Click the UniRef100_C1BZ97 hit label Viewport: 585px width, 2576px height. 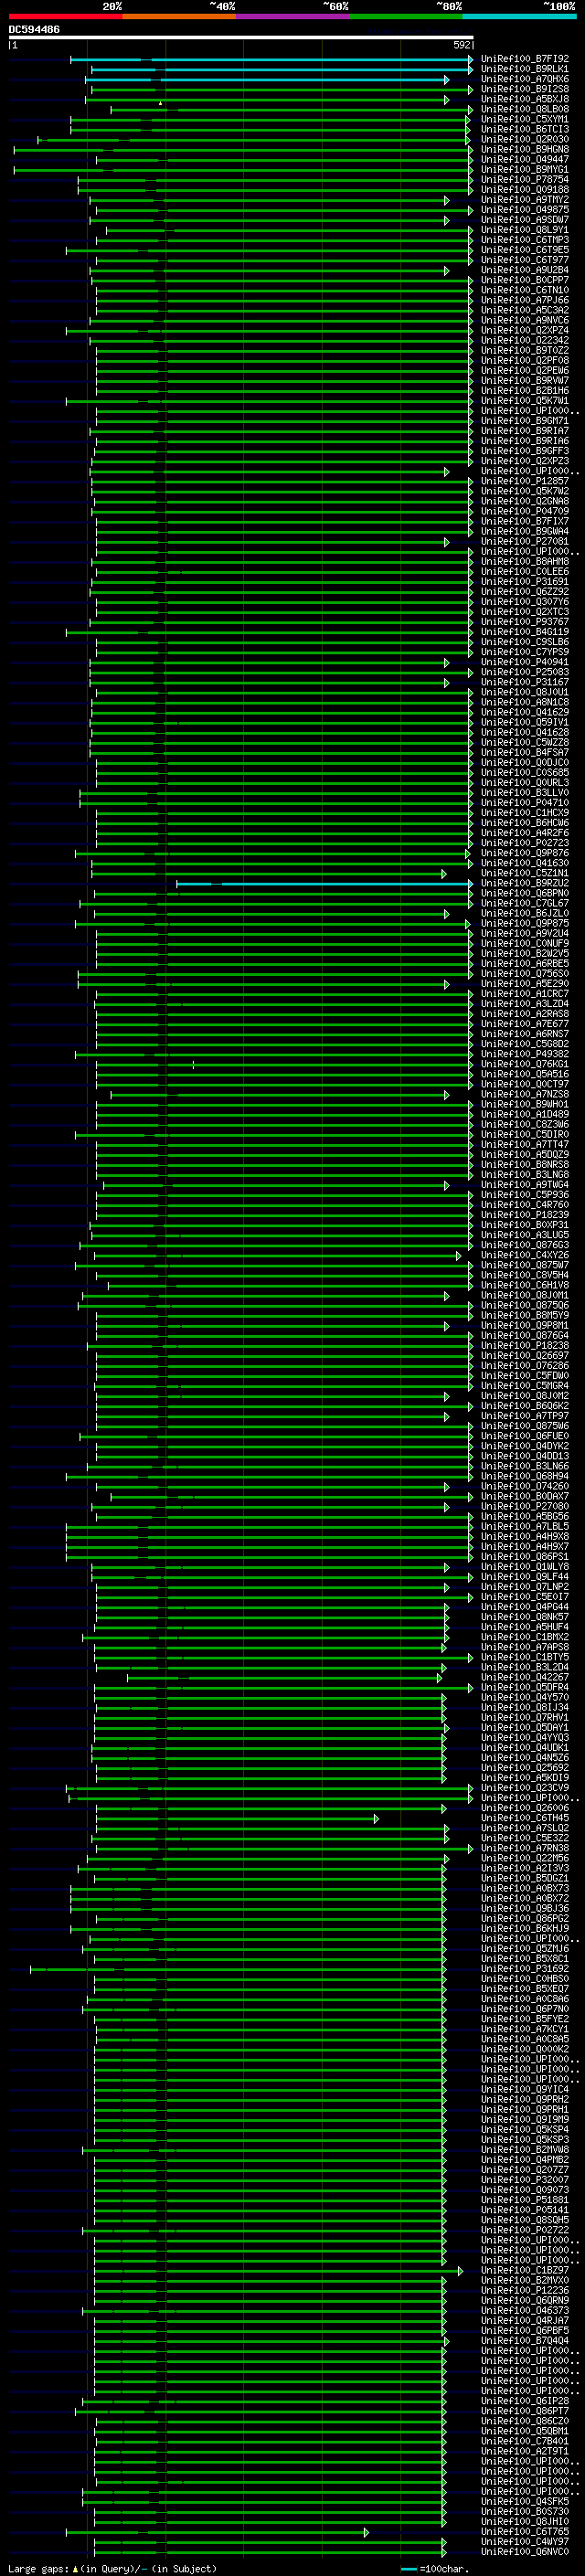tap(525, 2270)
